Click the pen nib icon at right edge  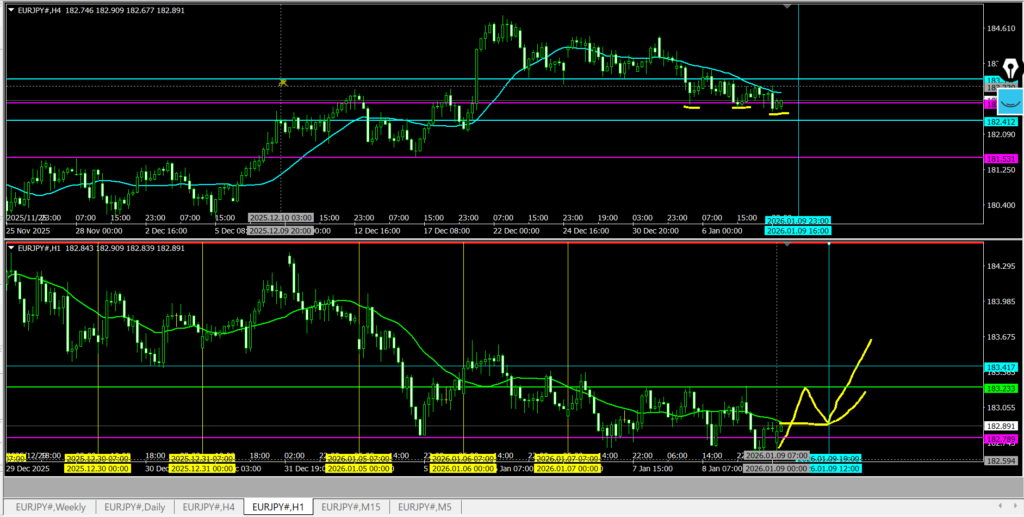[x=1010, y=69]
